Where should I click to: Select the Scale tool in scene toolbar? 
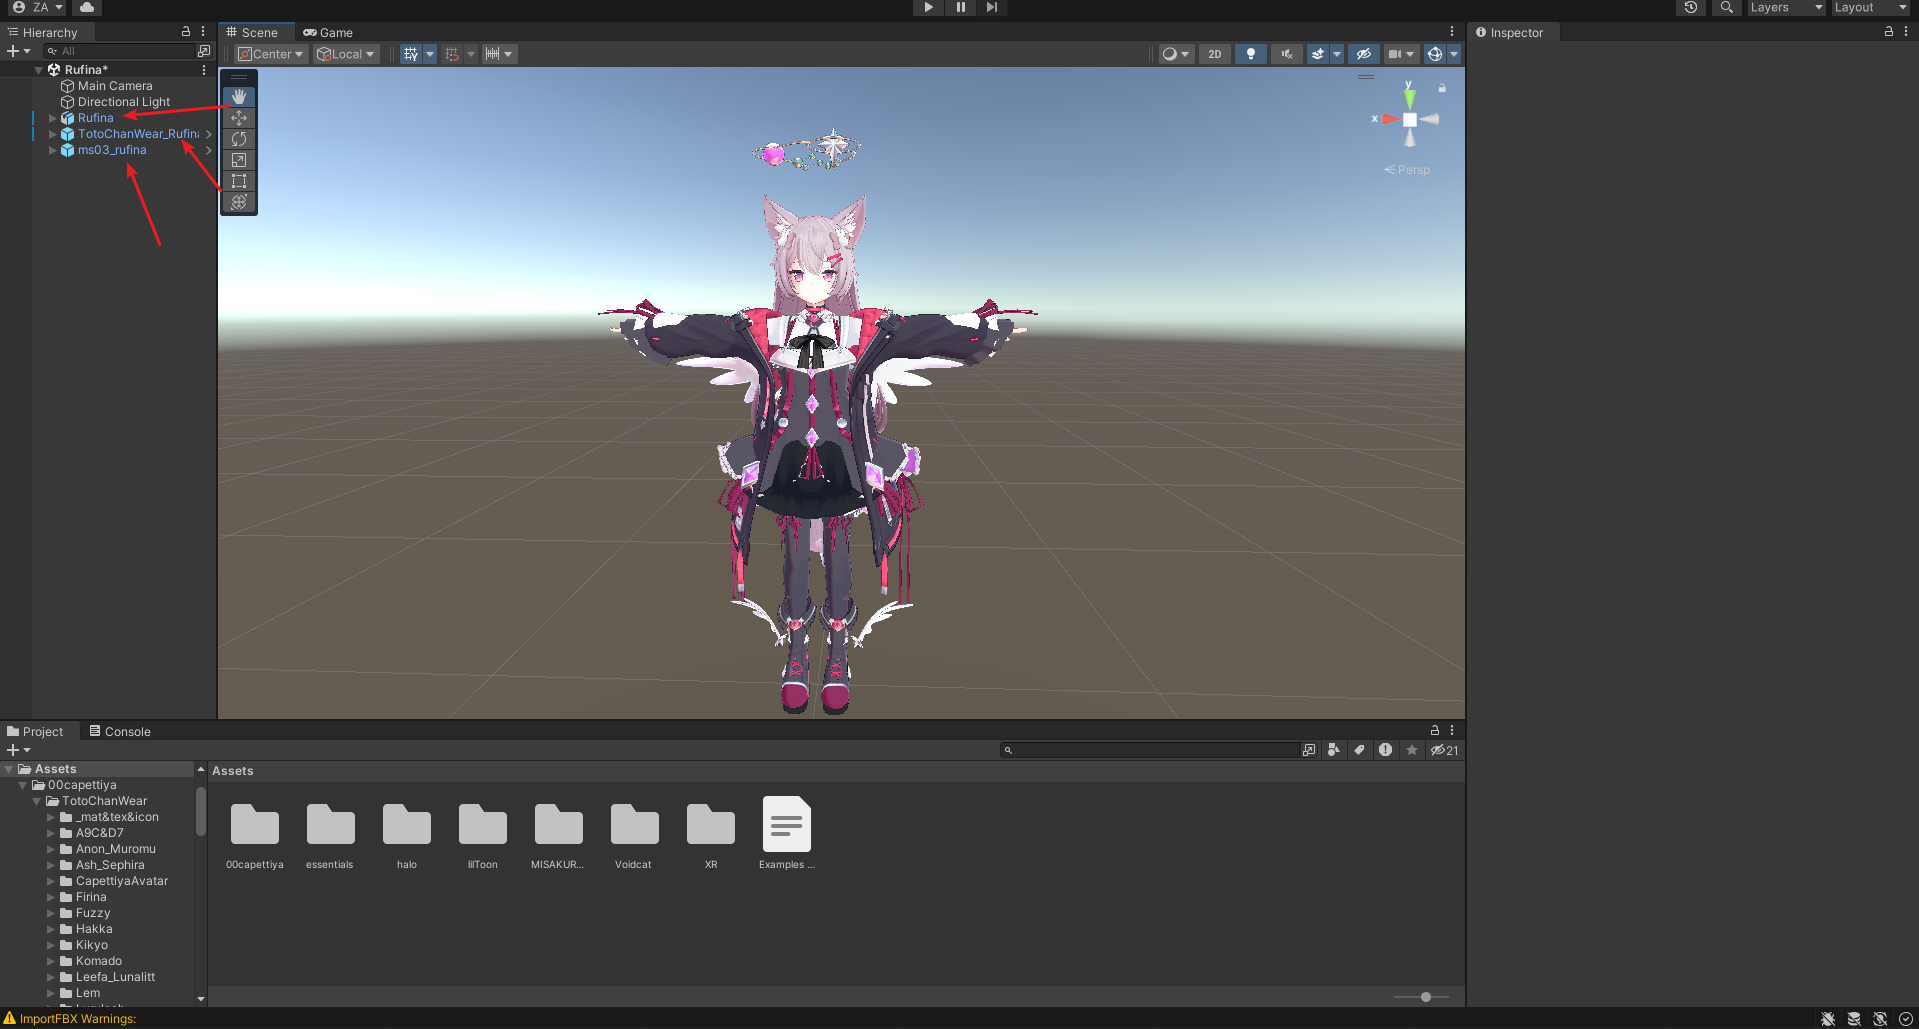pos(239,160)
